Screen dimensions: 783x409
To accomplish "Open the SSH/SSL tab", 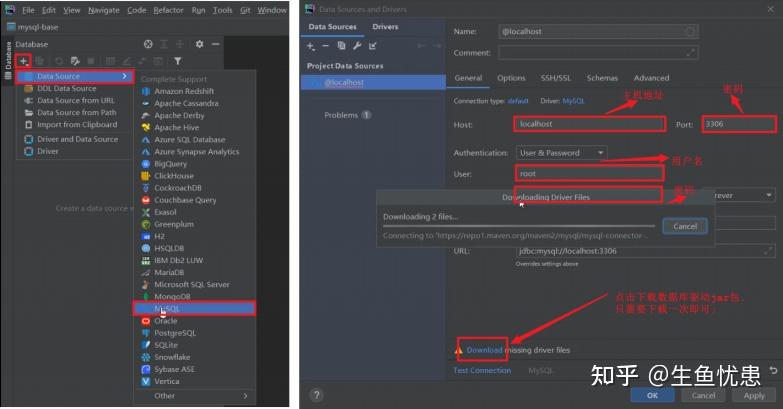I will [556, 78].
